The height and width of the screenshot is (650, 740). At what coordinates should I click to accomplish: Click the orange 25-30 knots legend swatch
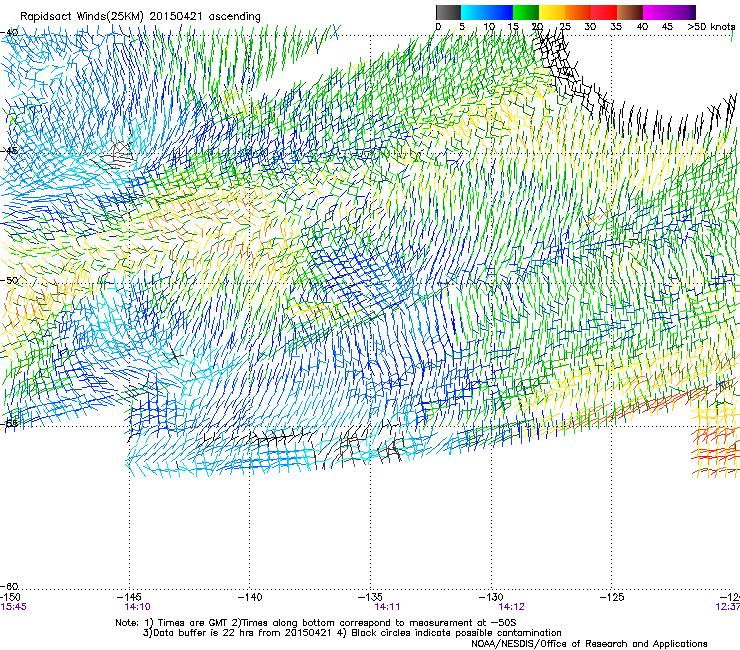click(x=578, y=12)
